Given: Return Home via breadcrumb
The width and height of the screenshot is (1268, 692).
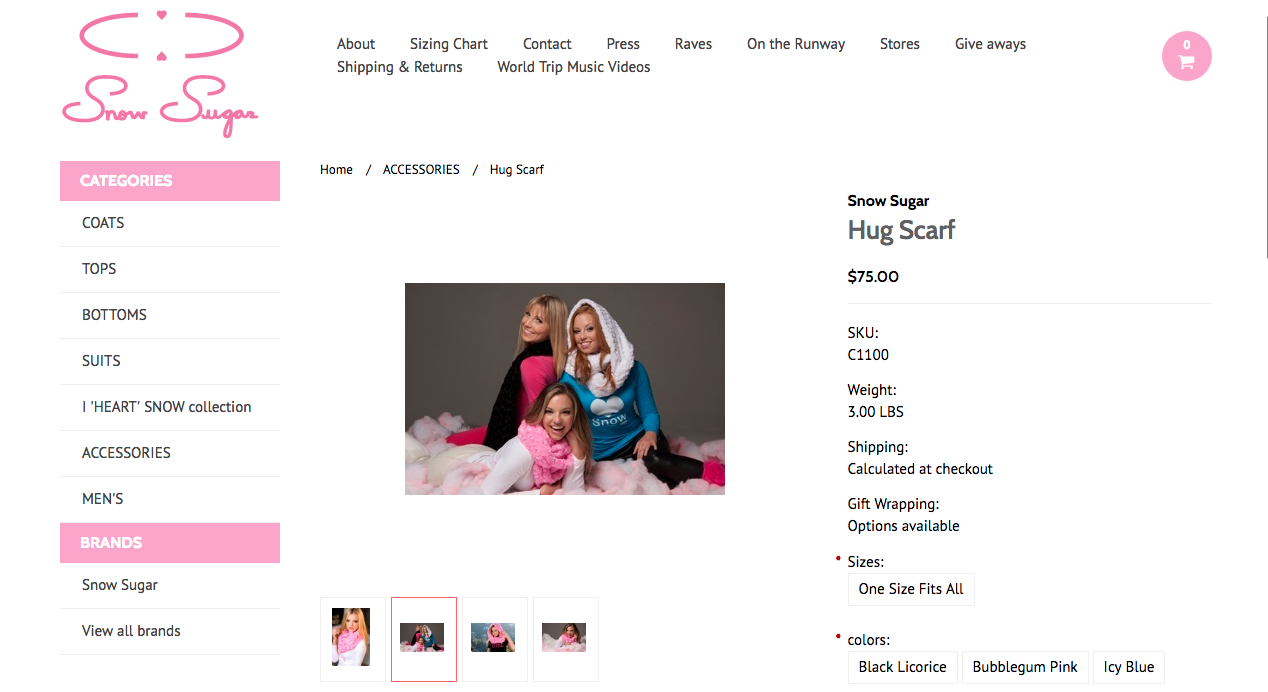Looking at the screenshot, I should pos(336,170).
